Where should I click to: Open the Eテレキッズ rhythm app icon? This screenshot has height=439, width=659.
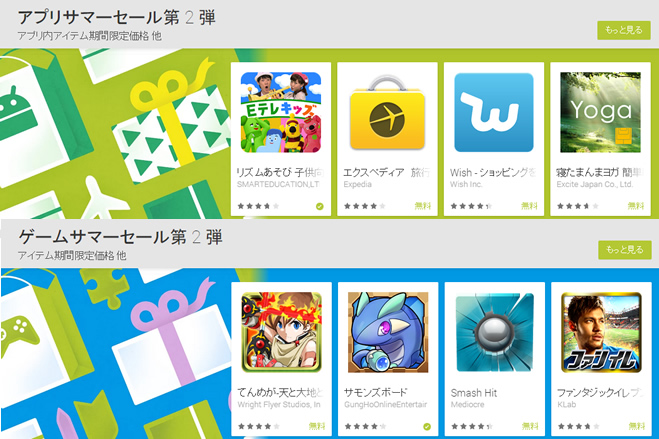click(x=281, y=112)
